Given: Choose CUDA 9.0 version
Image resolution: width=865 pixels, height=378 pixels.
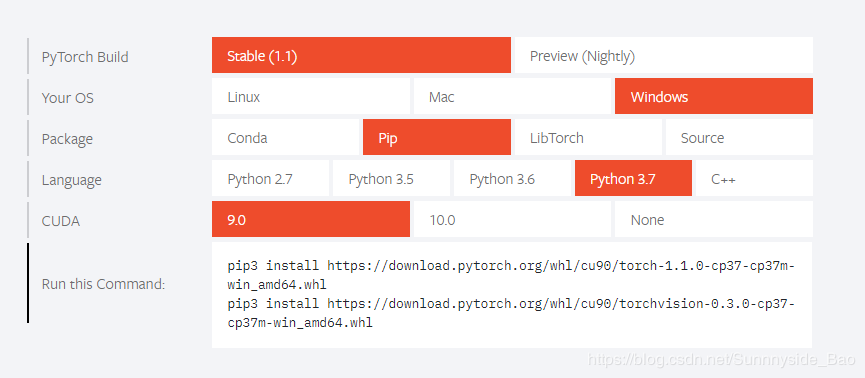Looking at the screenshot, I should pyautogui.click(x=311, y=219).
